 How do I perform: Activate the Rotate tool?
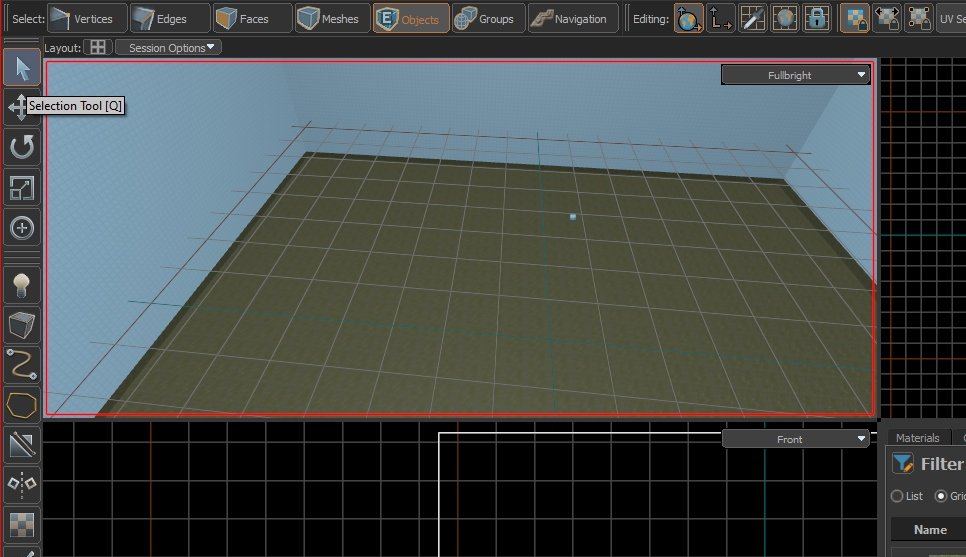tap(22, 148)
